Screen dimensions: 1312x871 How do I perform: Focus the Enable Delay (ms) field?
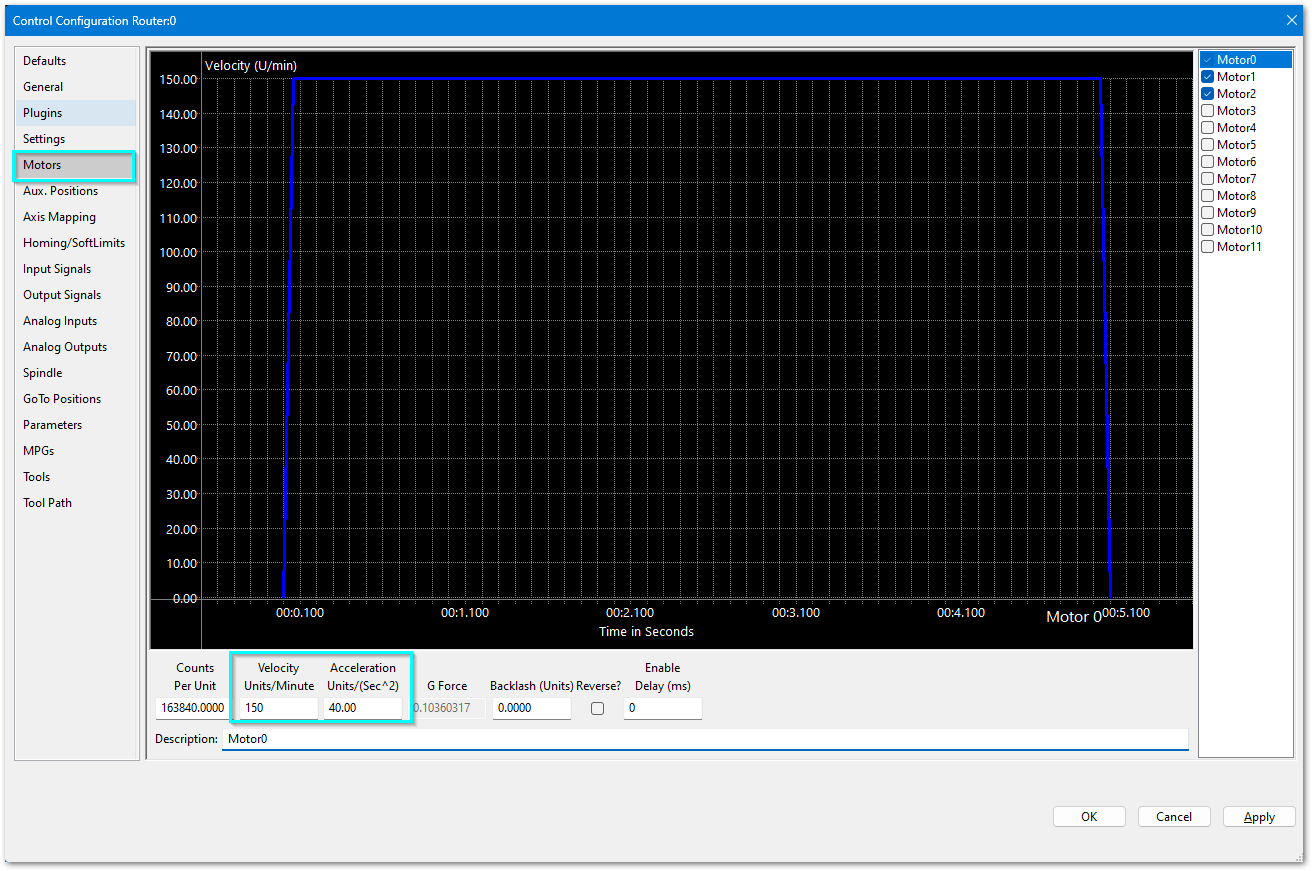[x=662, y=708]
